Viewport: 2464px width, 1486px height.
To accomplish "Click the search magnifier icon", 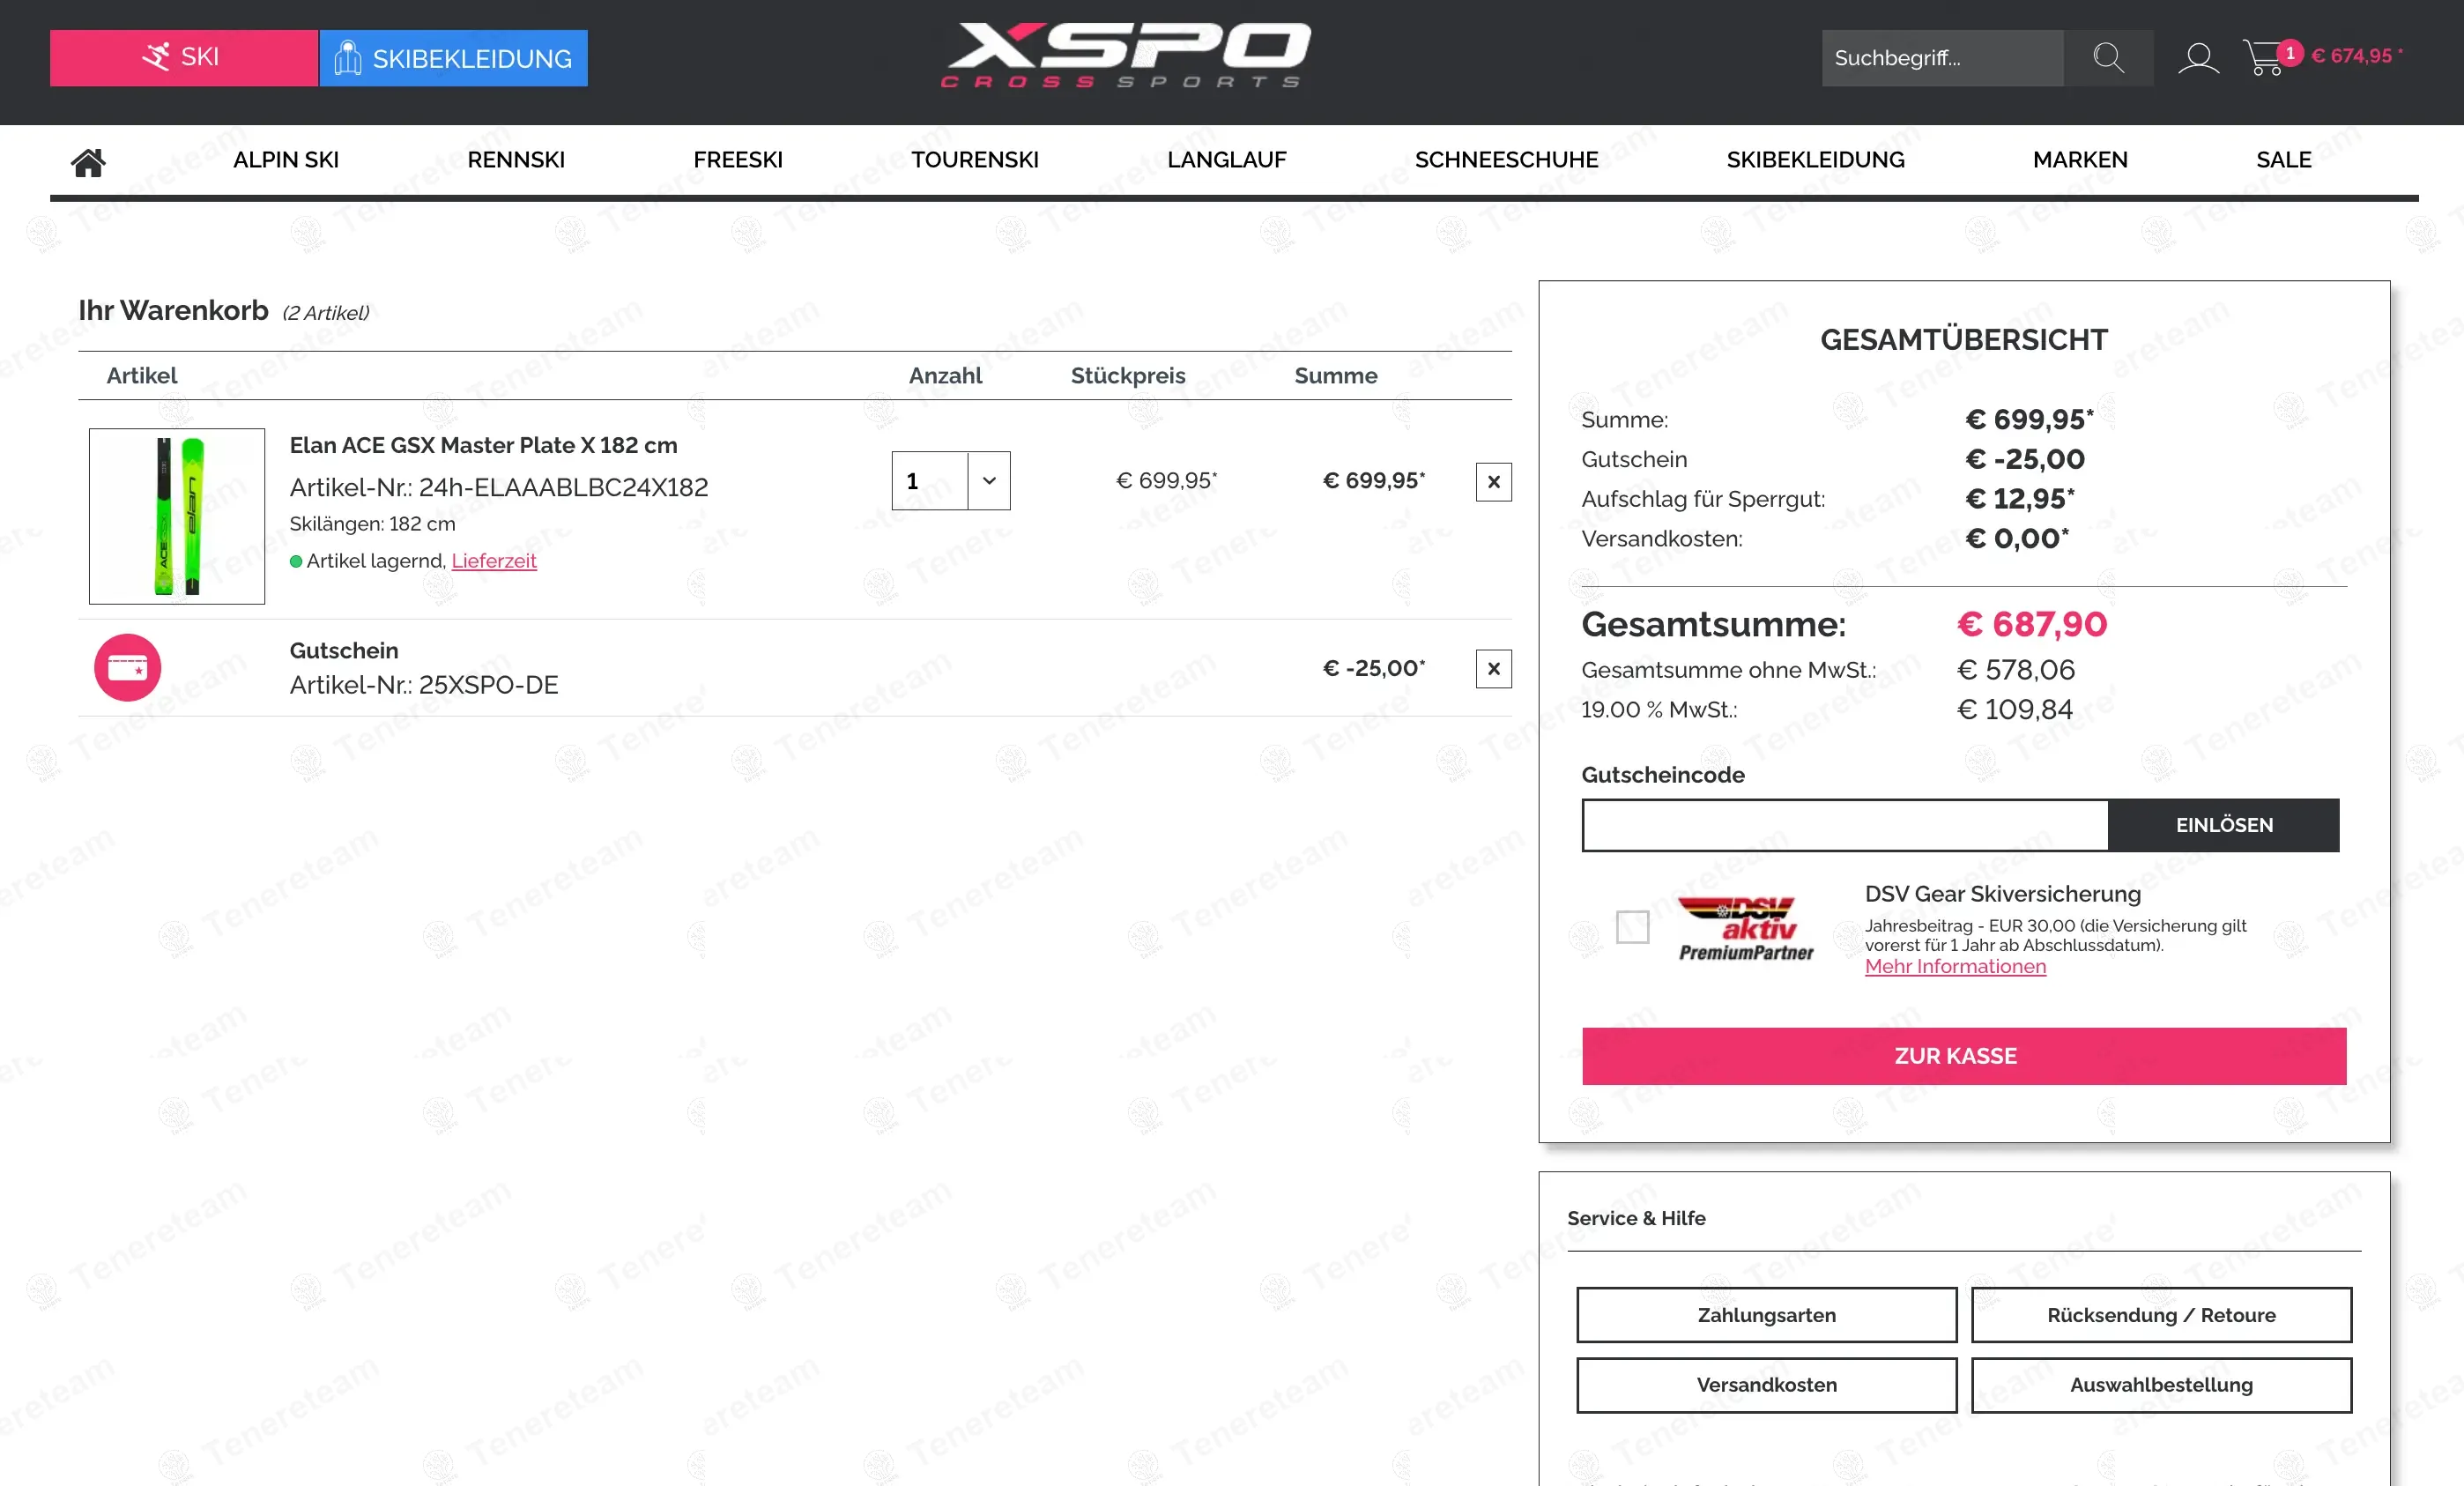I will (2108, 58).
